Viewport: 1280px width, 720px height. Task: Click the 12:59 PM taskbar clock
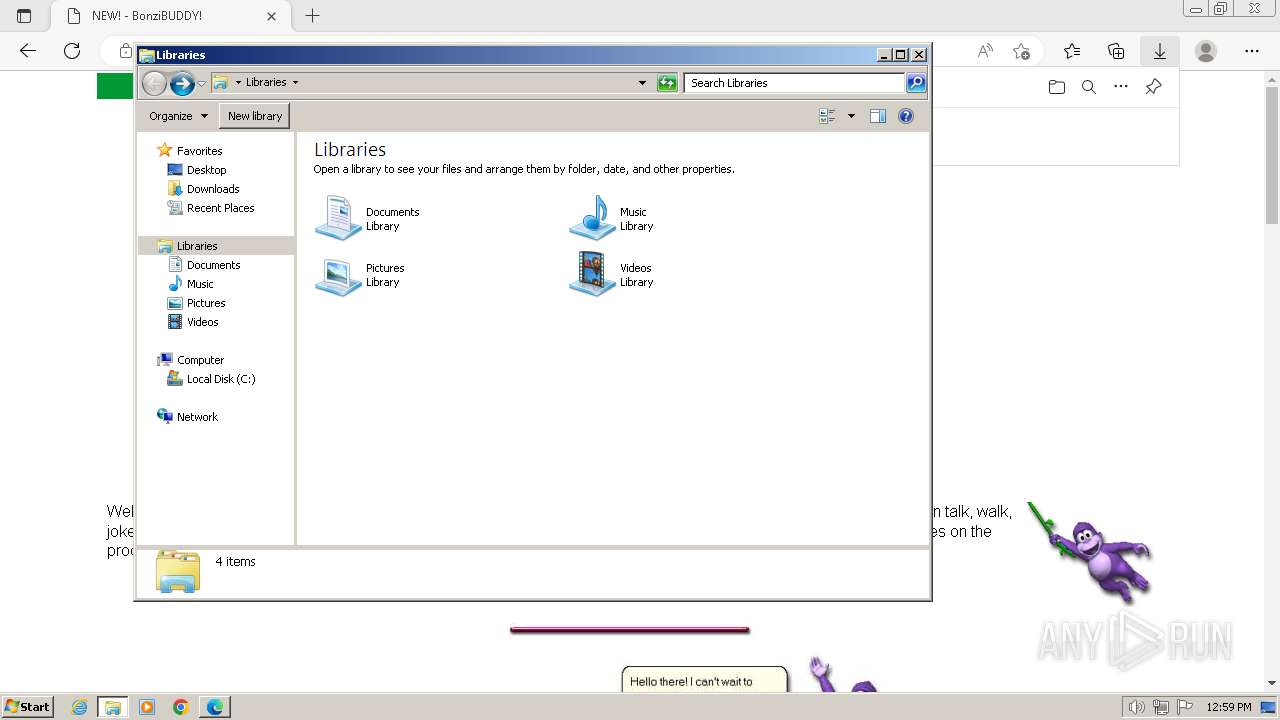[1229, 707]
